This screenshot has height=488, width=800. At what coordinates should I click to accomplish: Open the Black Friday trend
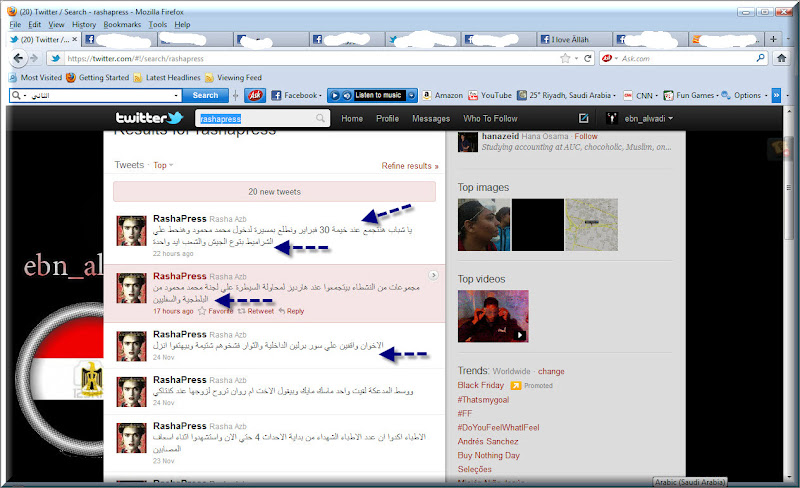coord(481,385)
